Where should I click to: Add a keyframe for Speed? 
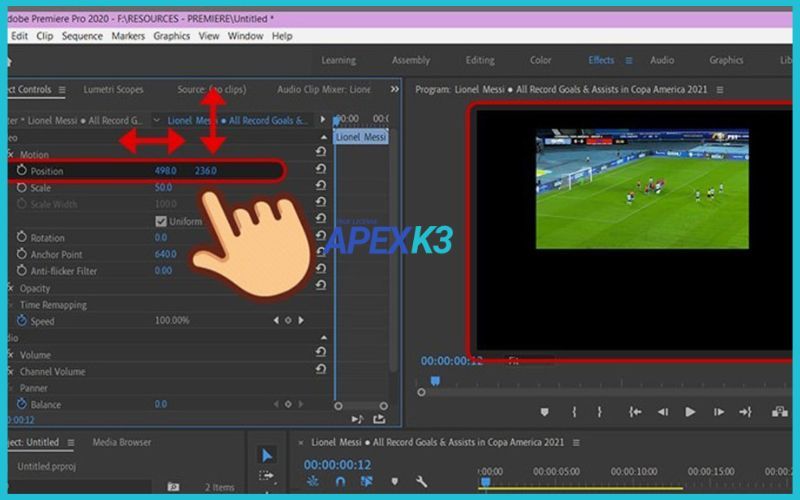point(288,320)
